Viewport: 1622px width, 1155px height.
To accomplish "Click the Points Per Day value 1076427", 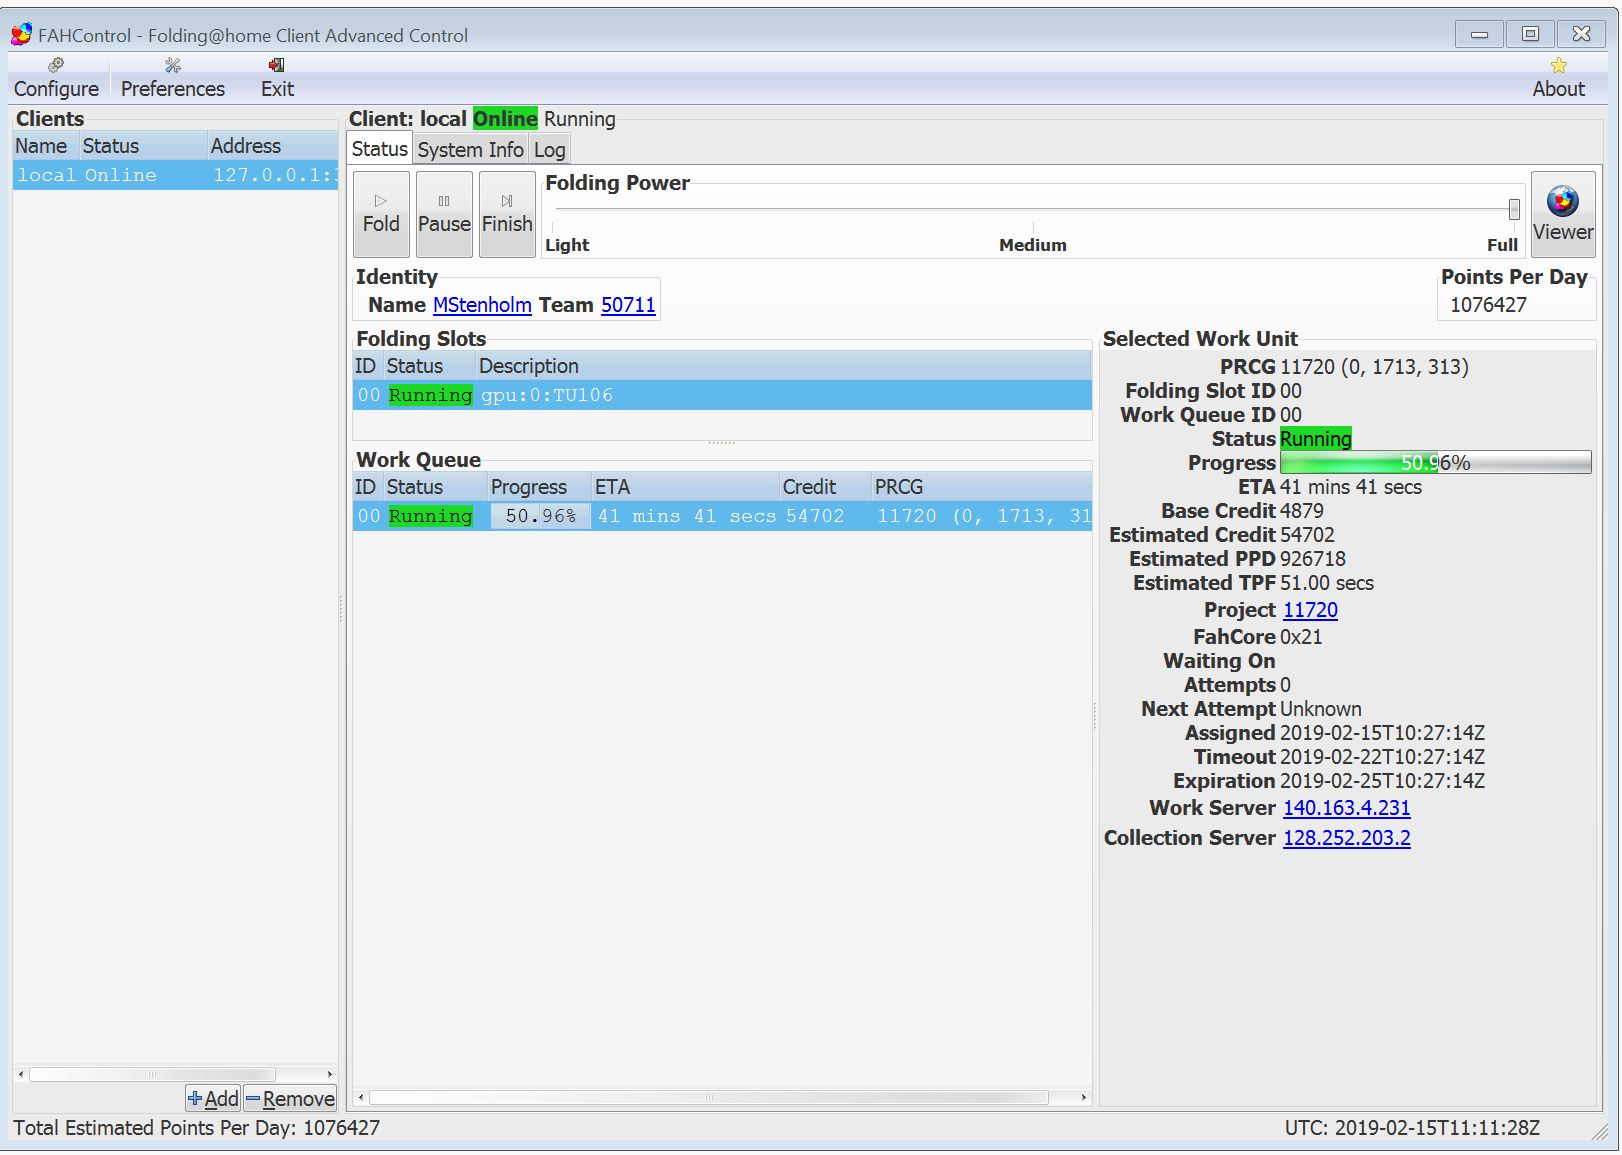I will (1488, 305).
